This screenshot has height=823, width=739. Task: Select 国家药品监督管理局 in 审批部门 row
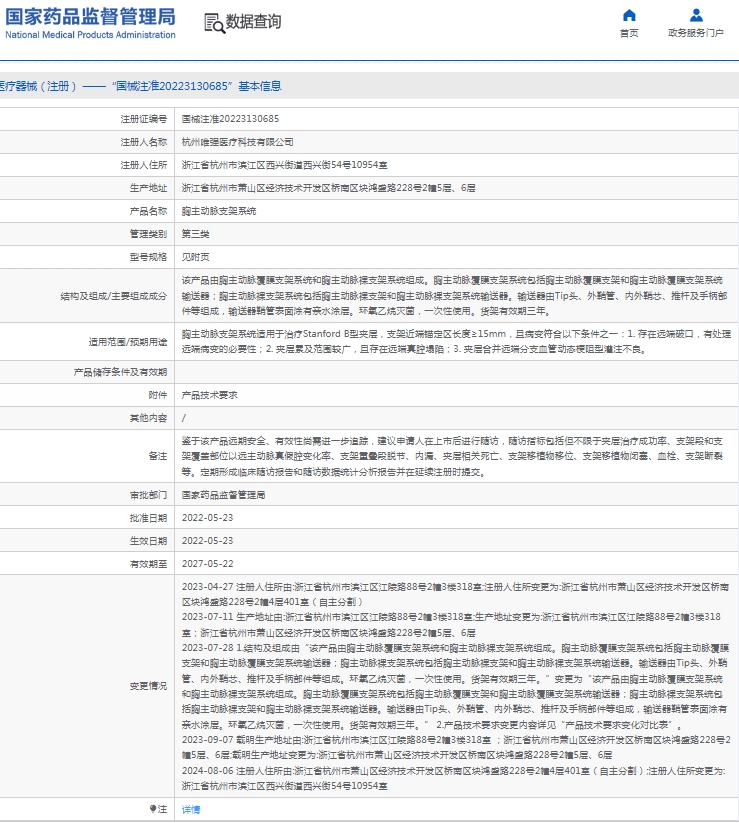point(224,495)
